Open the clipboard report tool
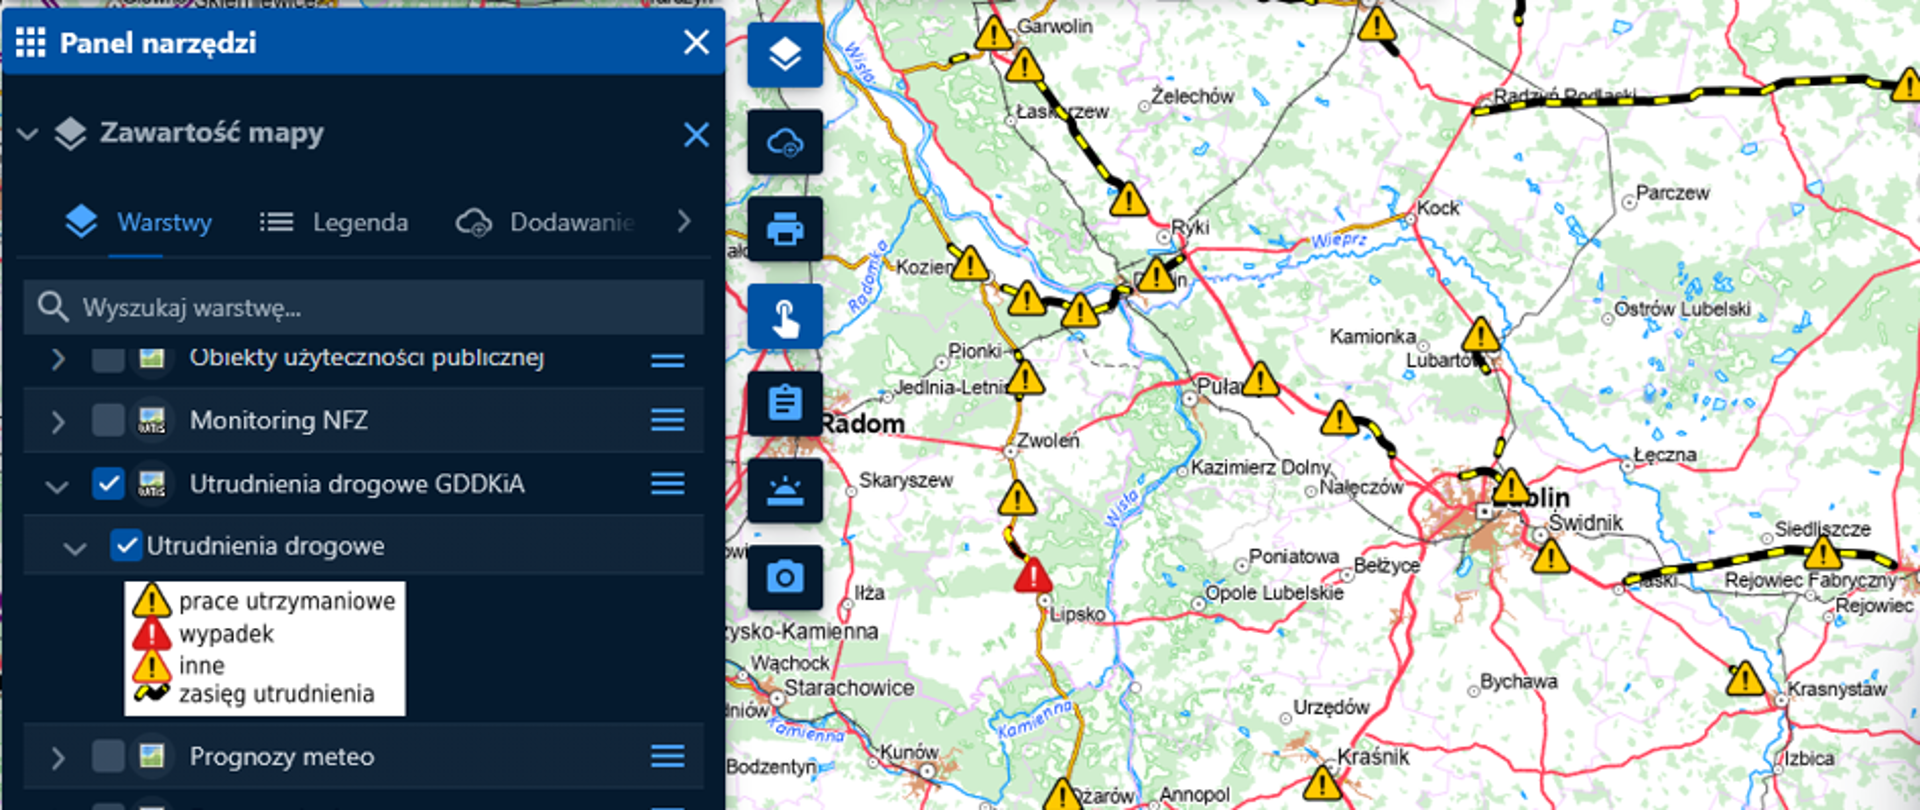Screen dimensions: 1920x810 [x=785, y=404]
